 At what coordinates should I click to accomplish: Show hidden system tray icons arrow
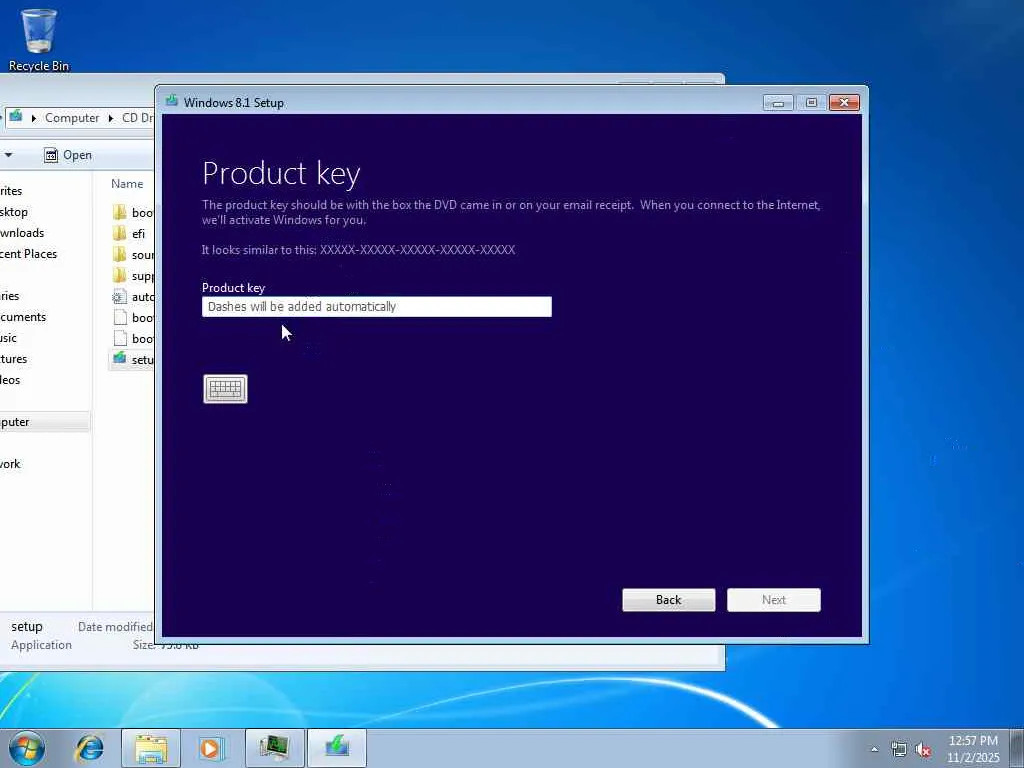(874, 749)
